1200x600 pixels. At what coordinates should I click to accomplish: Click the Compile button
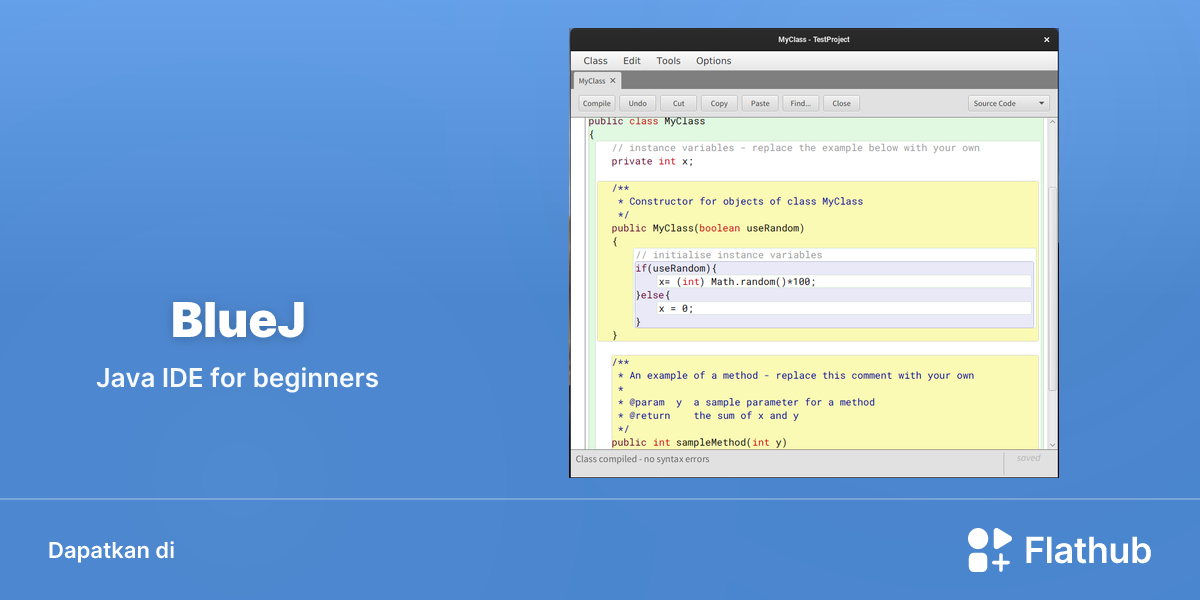point(597,103)
